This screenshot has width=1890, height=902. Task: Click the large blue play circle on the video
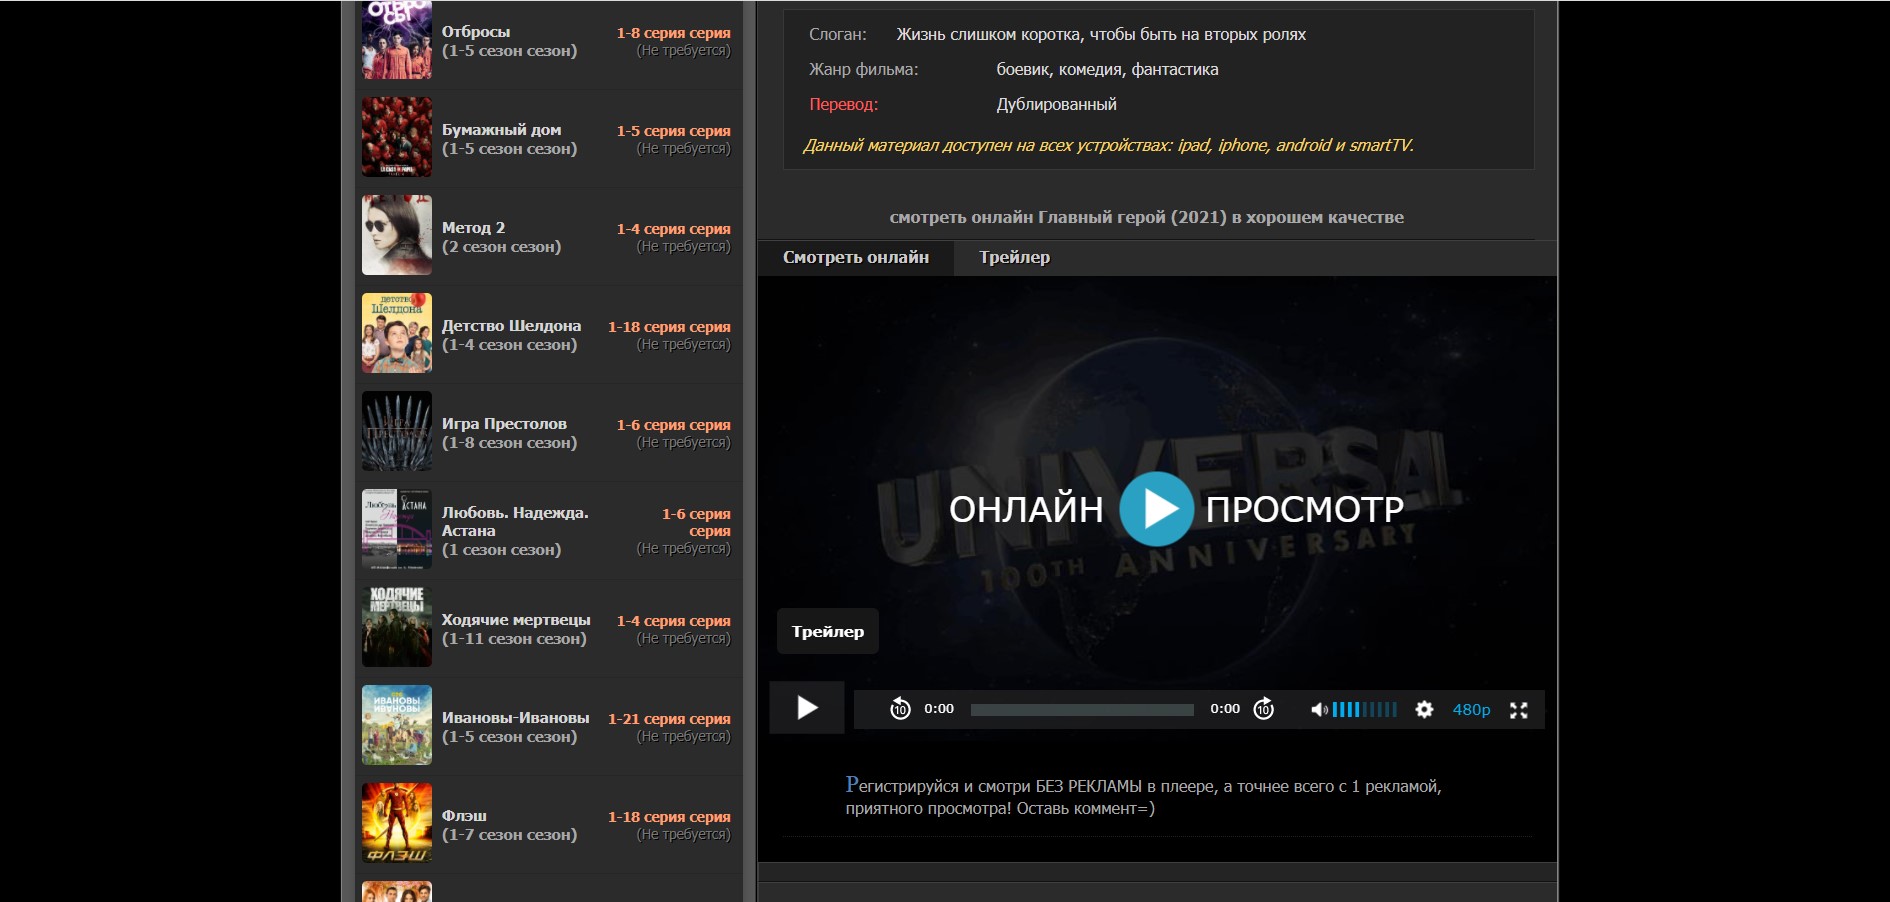pos(1156,509)
